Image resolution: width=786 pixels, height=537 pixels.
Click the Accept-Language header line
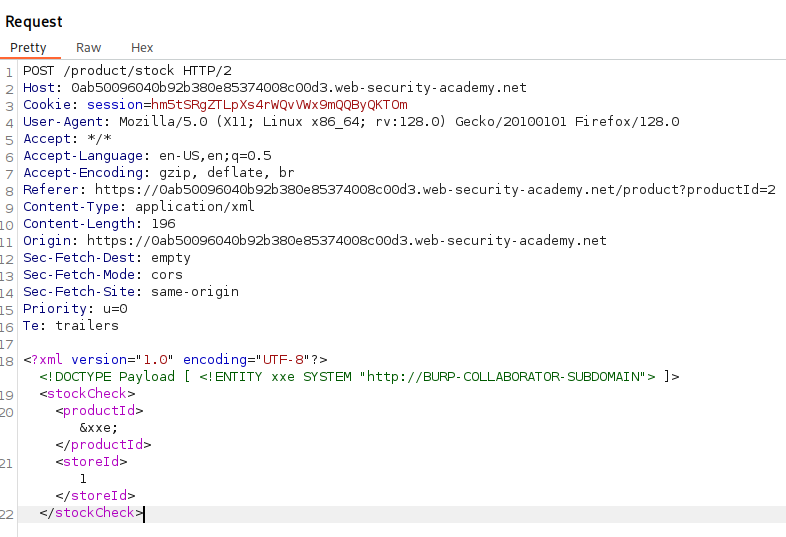click(x=147, y=156)
